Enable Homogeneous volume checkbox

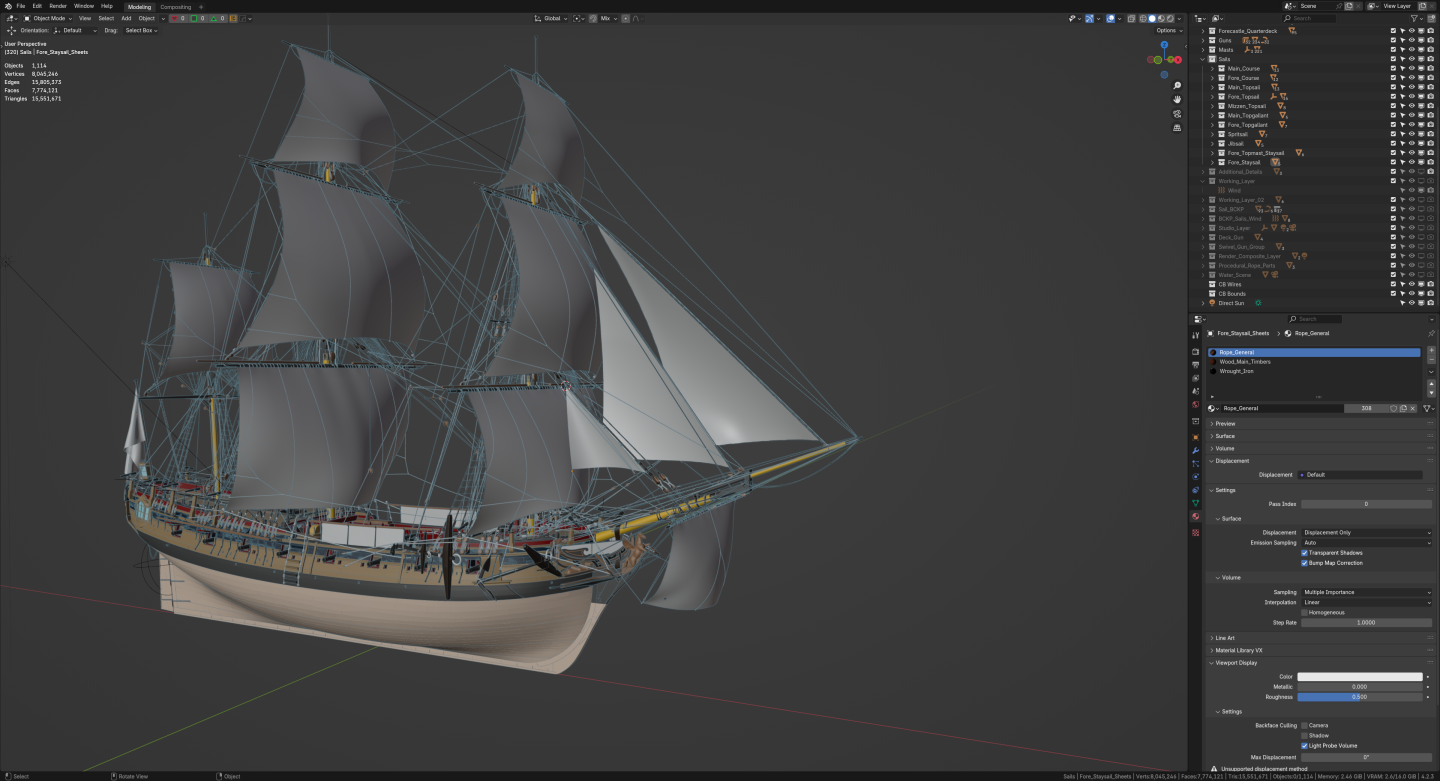point(1304,612)
